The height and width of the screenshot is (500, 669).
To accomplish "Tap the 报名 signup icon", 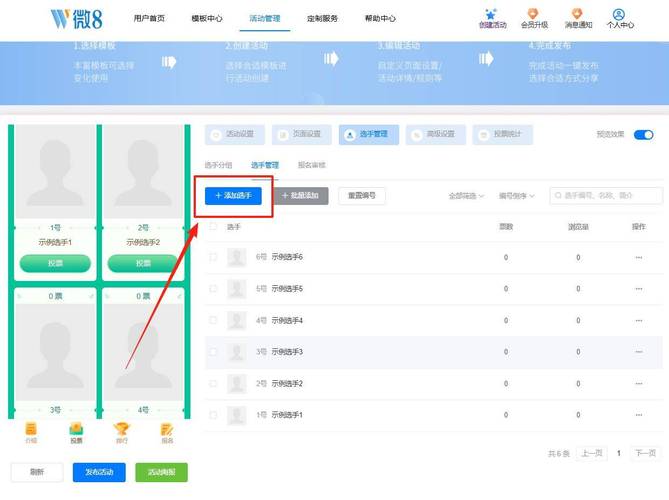I will point(167,429).
